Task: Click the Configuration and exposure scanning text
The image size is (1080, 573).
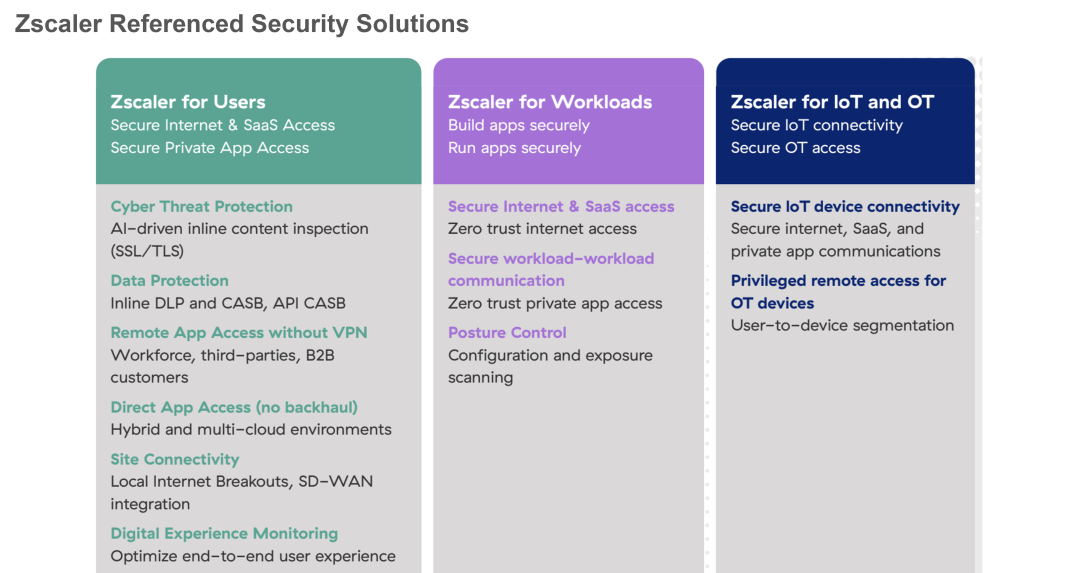Action: (550, 366)
